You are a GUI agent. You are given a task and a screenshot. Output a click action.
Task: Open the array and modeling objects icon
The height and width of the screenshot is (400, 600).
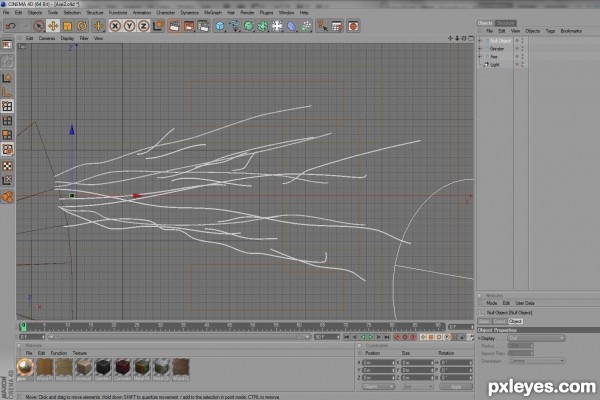click(263, 26)
